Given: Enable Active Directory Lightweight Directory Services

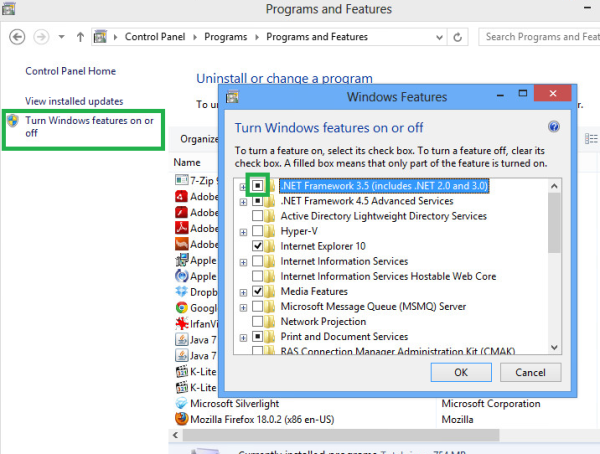Looking at the screenshot, I should pyautogui.click(x=258, y=216).
